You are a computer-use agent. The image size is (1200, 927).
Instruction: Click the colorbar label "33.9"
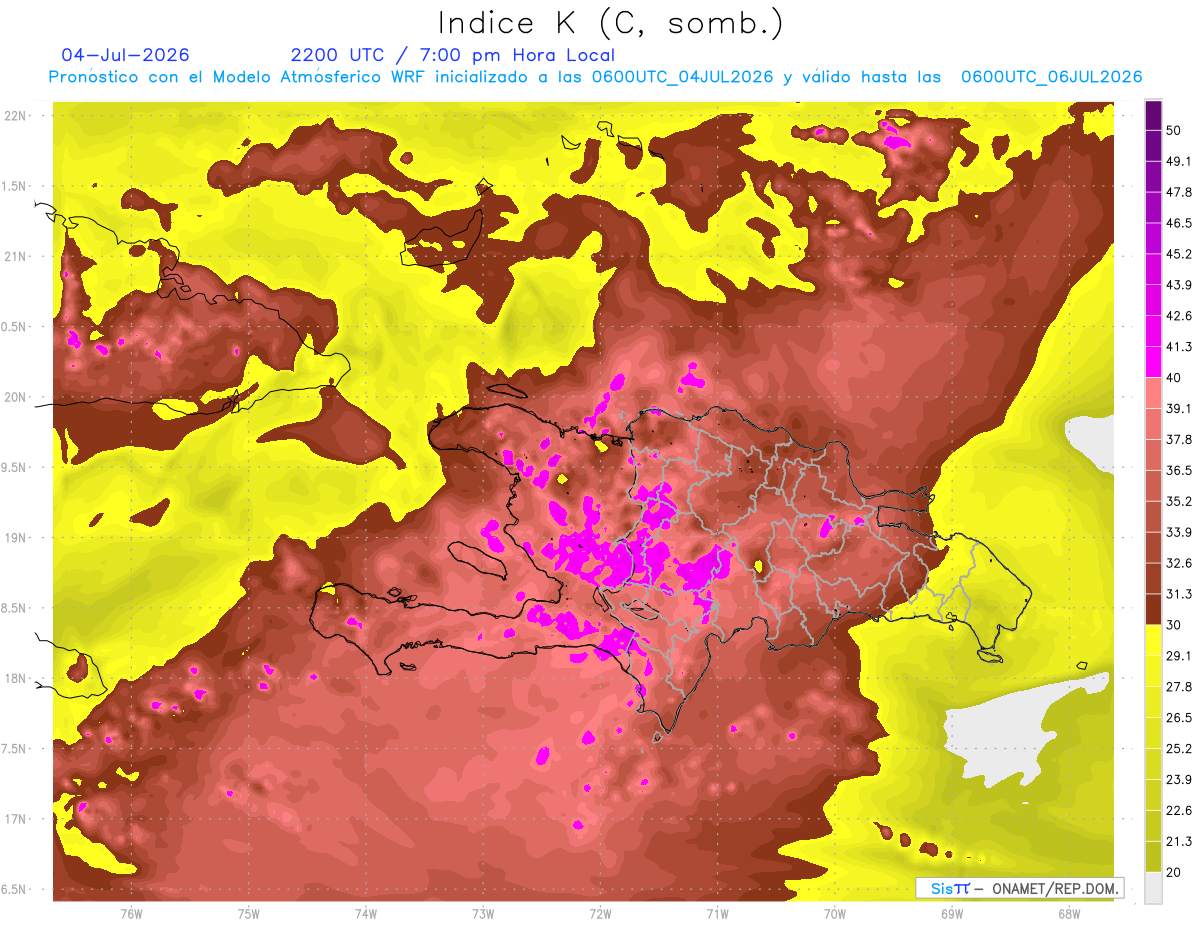(x=1179, y=532)
